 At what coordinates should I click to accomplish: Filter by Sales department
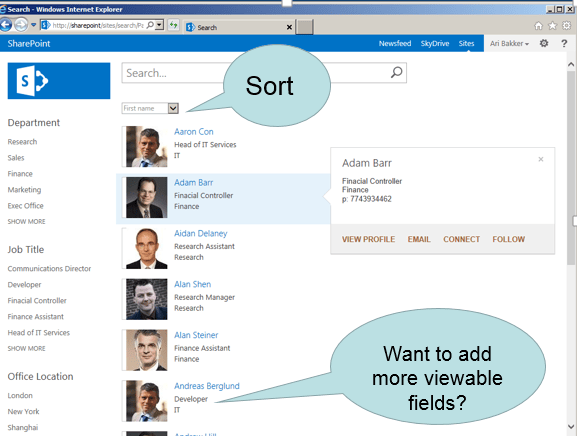[x=16, y=157]
